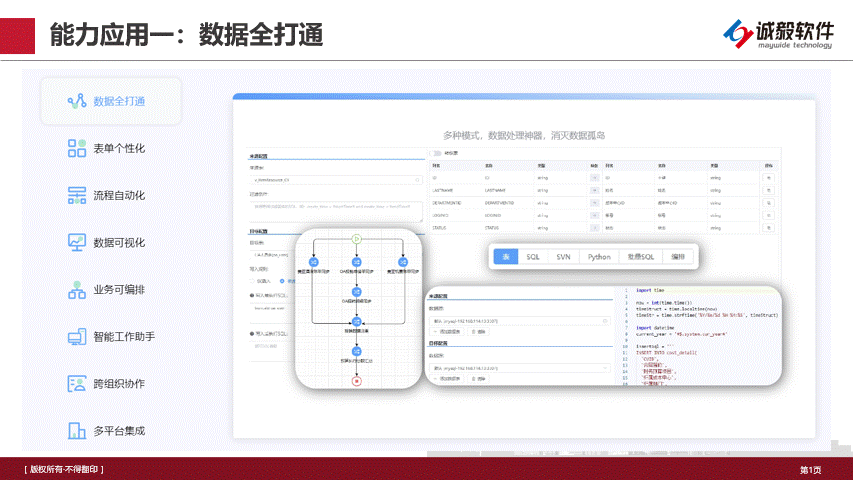Switch to the Python tab
This screenshot has width=853, height=480.
(598, 257)
